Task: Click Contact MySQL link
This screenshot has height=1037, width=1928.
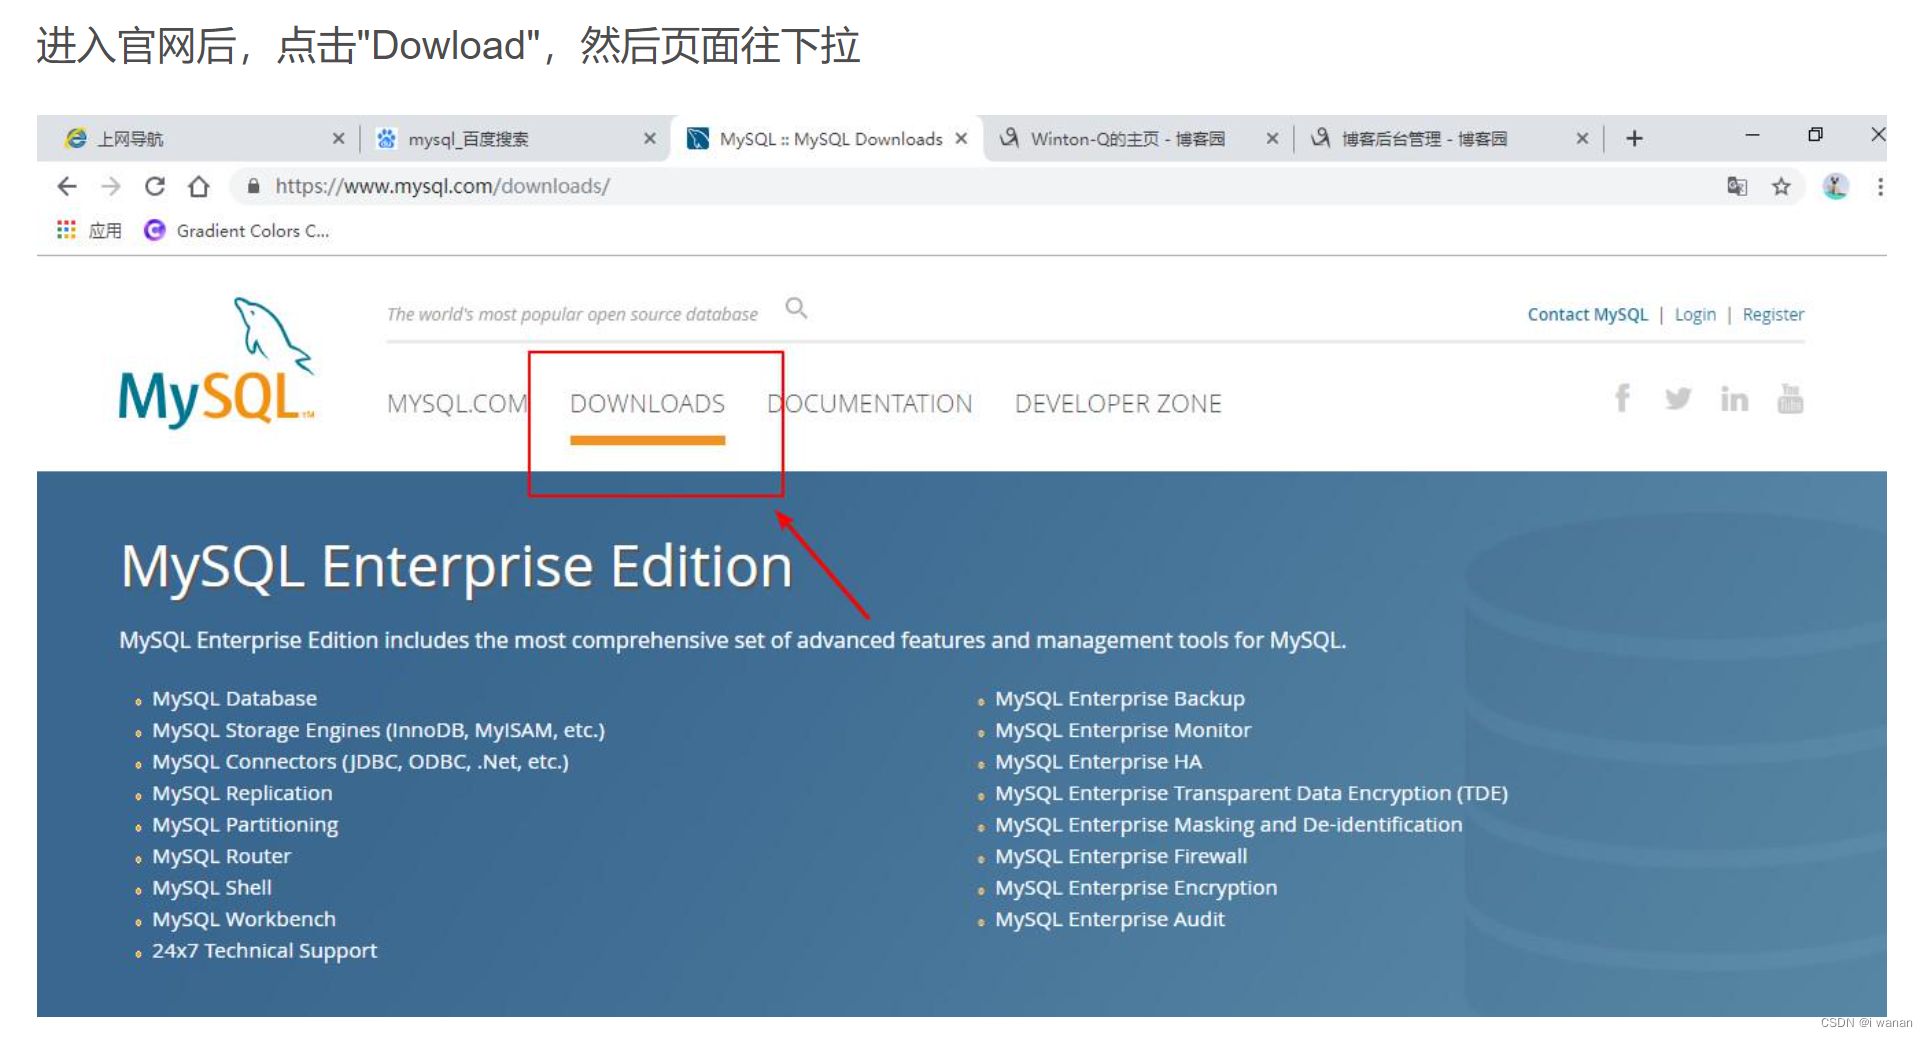Action: [1587, 314]
